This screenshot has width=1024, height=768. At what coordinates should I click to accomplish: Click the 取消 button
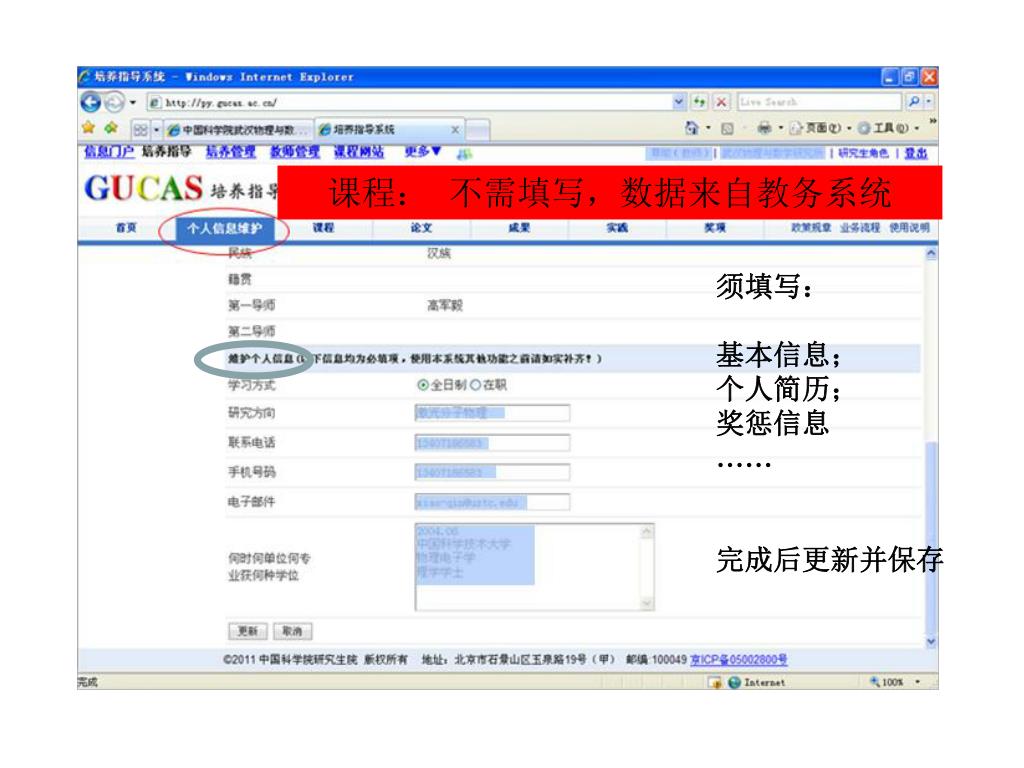292,631
